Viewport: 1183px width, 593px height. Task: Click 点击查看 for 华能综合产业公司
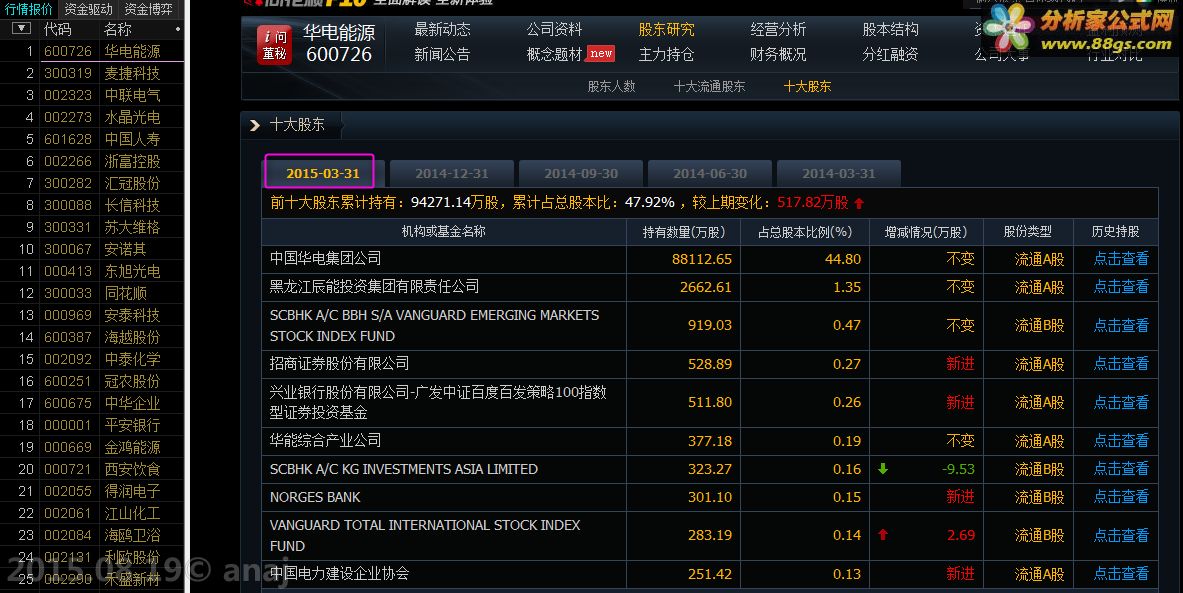(1121, 441)
